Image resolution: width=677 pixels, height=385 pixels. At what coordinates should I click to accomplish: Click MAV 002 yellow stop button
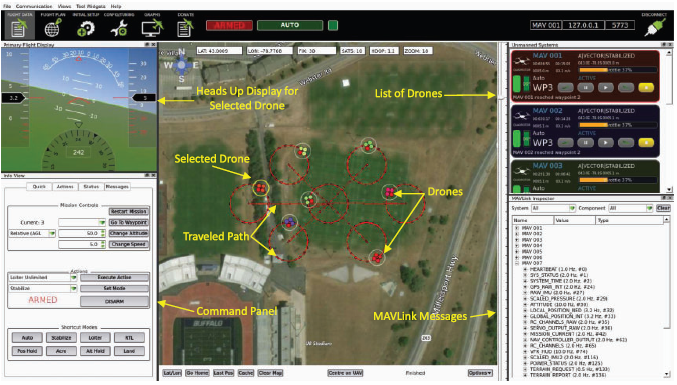point(646,142)
